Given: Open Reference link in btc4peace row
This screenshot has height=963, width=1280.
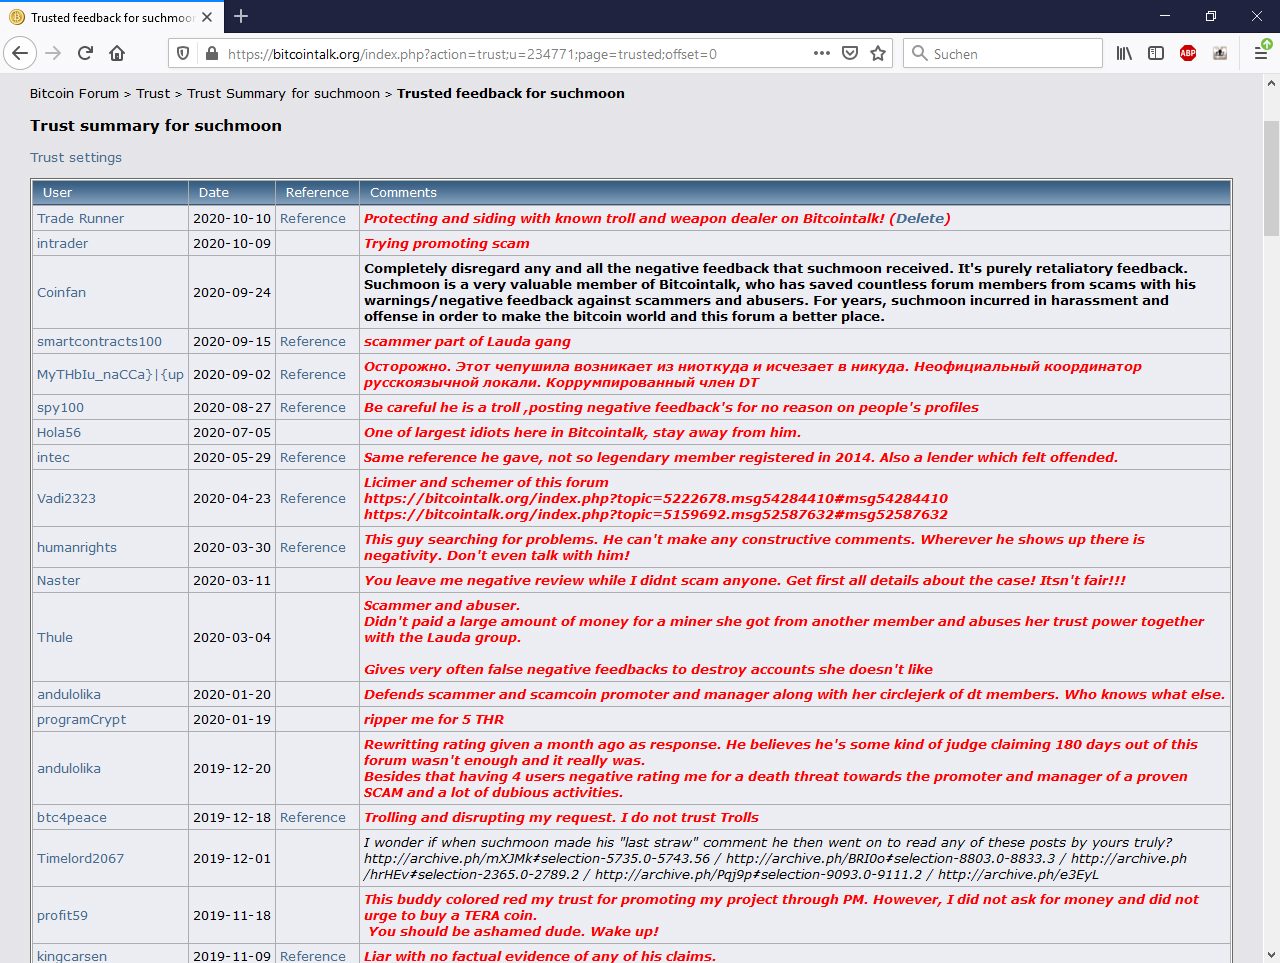Looking at the screenshot, I should [x=313, y=817].
